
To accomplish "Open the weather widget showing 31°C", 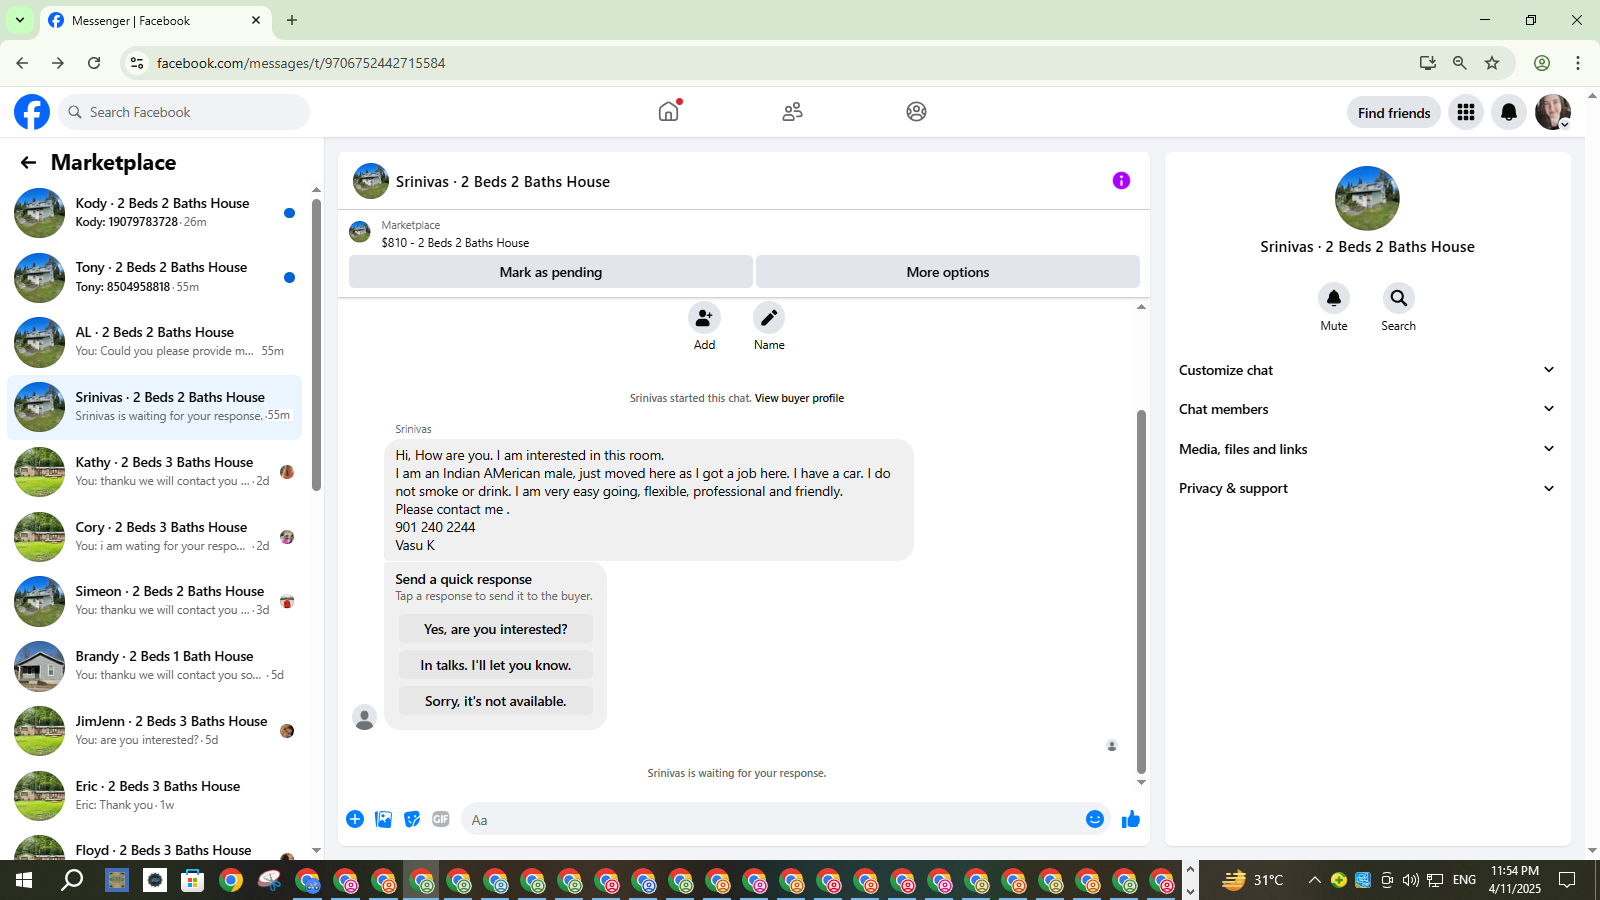I will (1252, 880).
